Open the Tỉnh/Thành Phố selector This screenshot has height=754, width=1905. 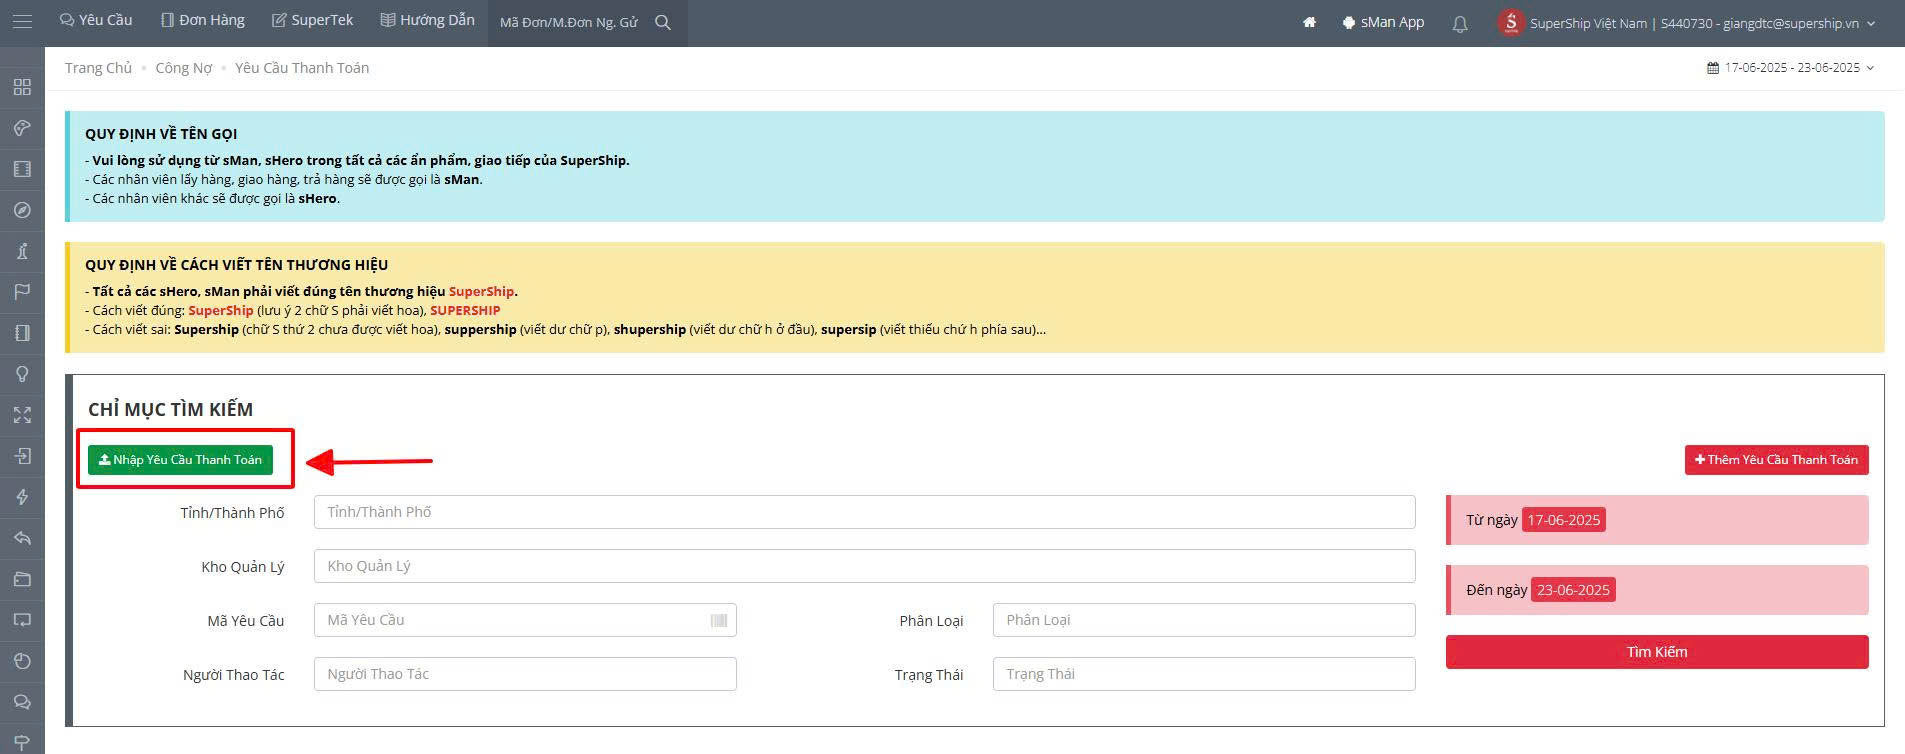(x=864, y=512)
